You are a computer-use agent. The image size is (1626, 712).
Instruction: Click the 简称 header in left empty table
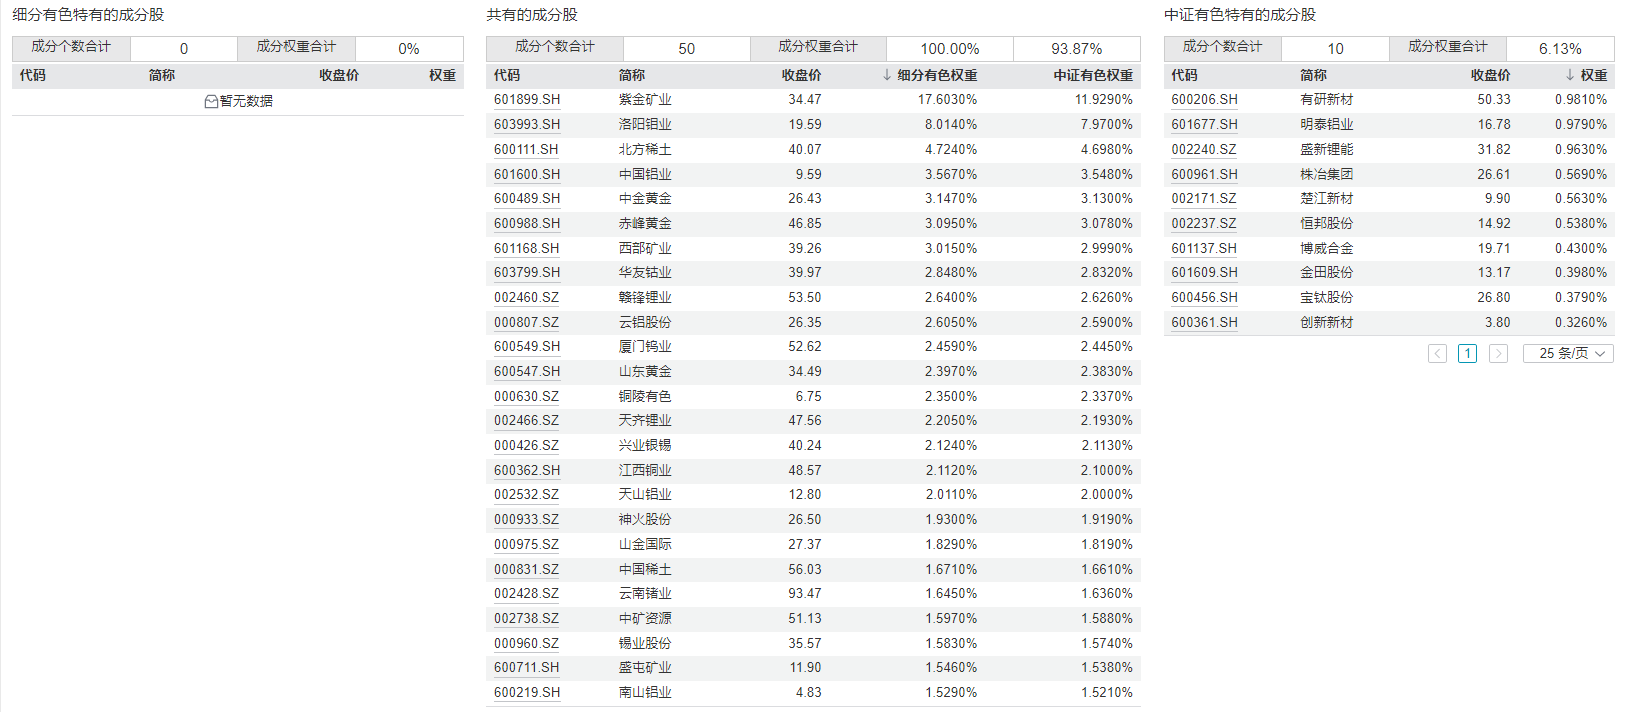click(162, 75)
